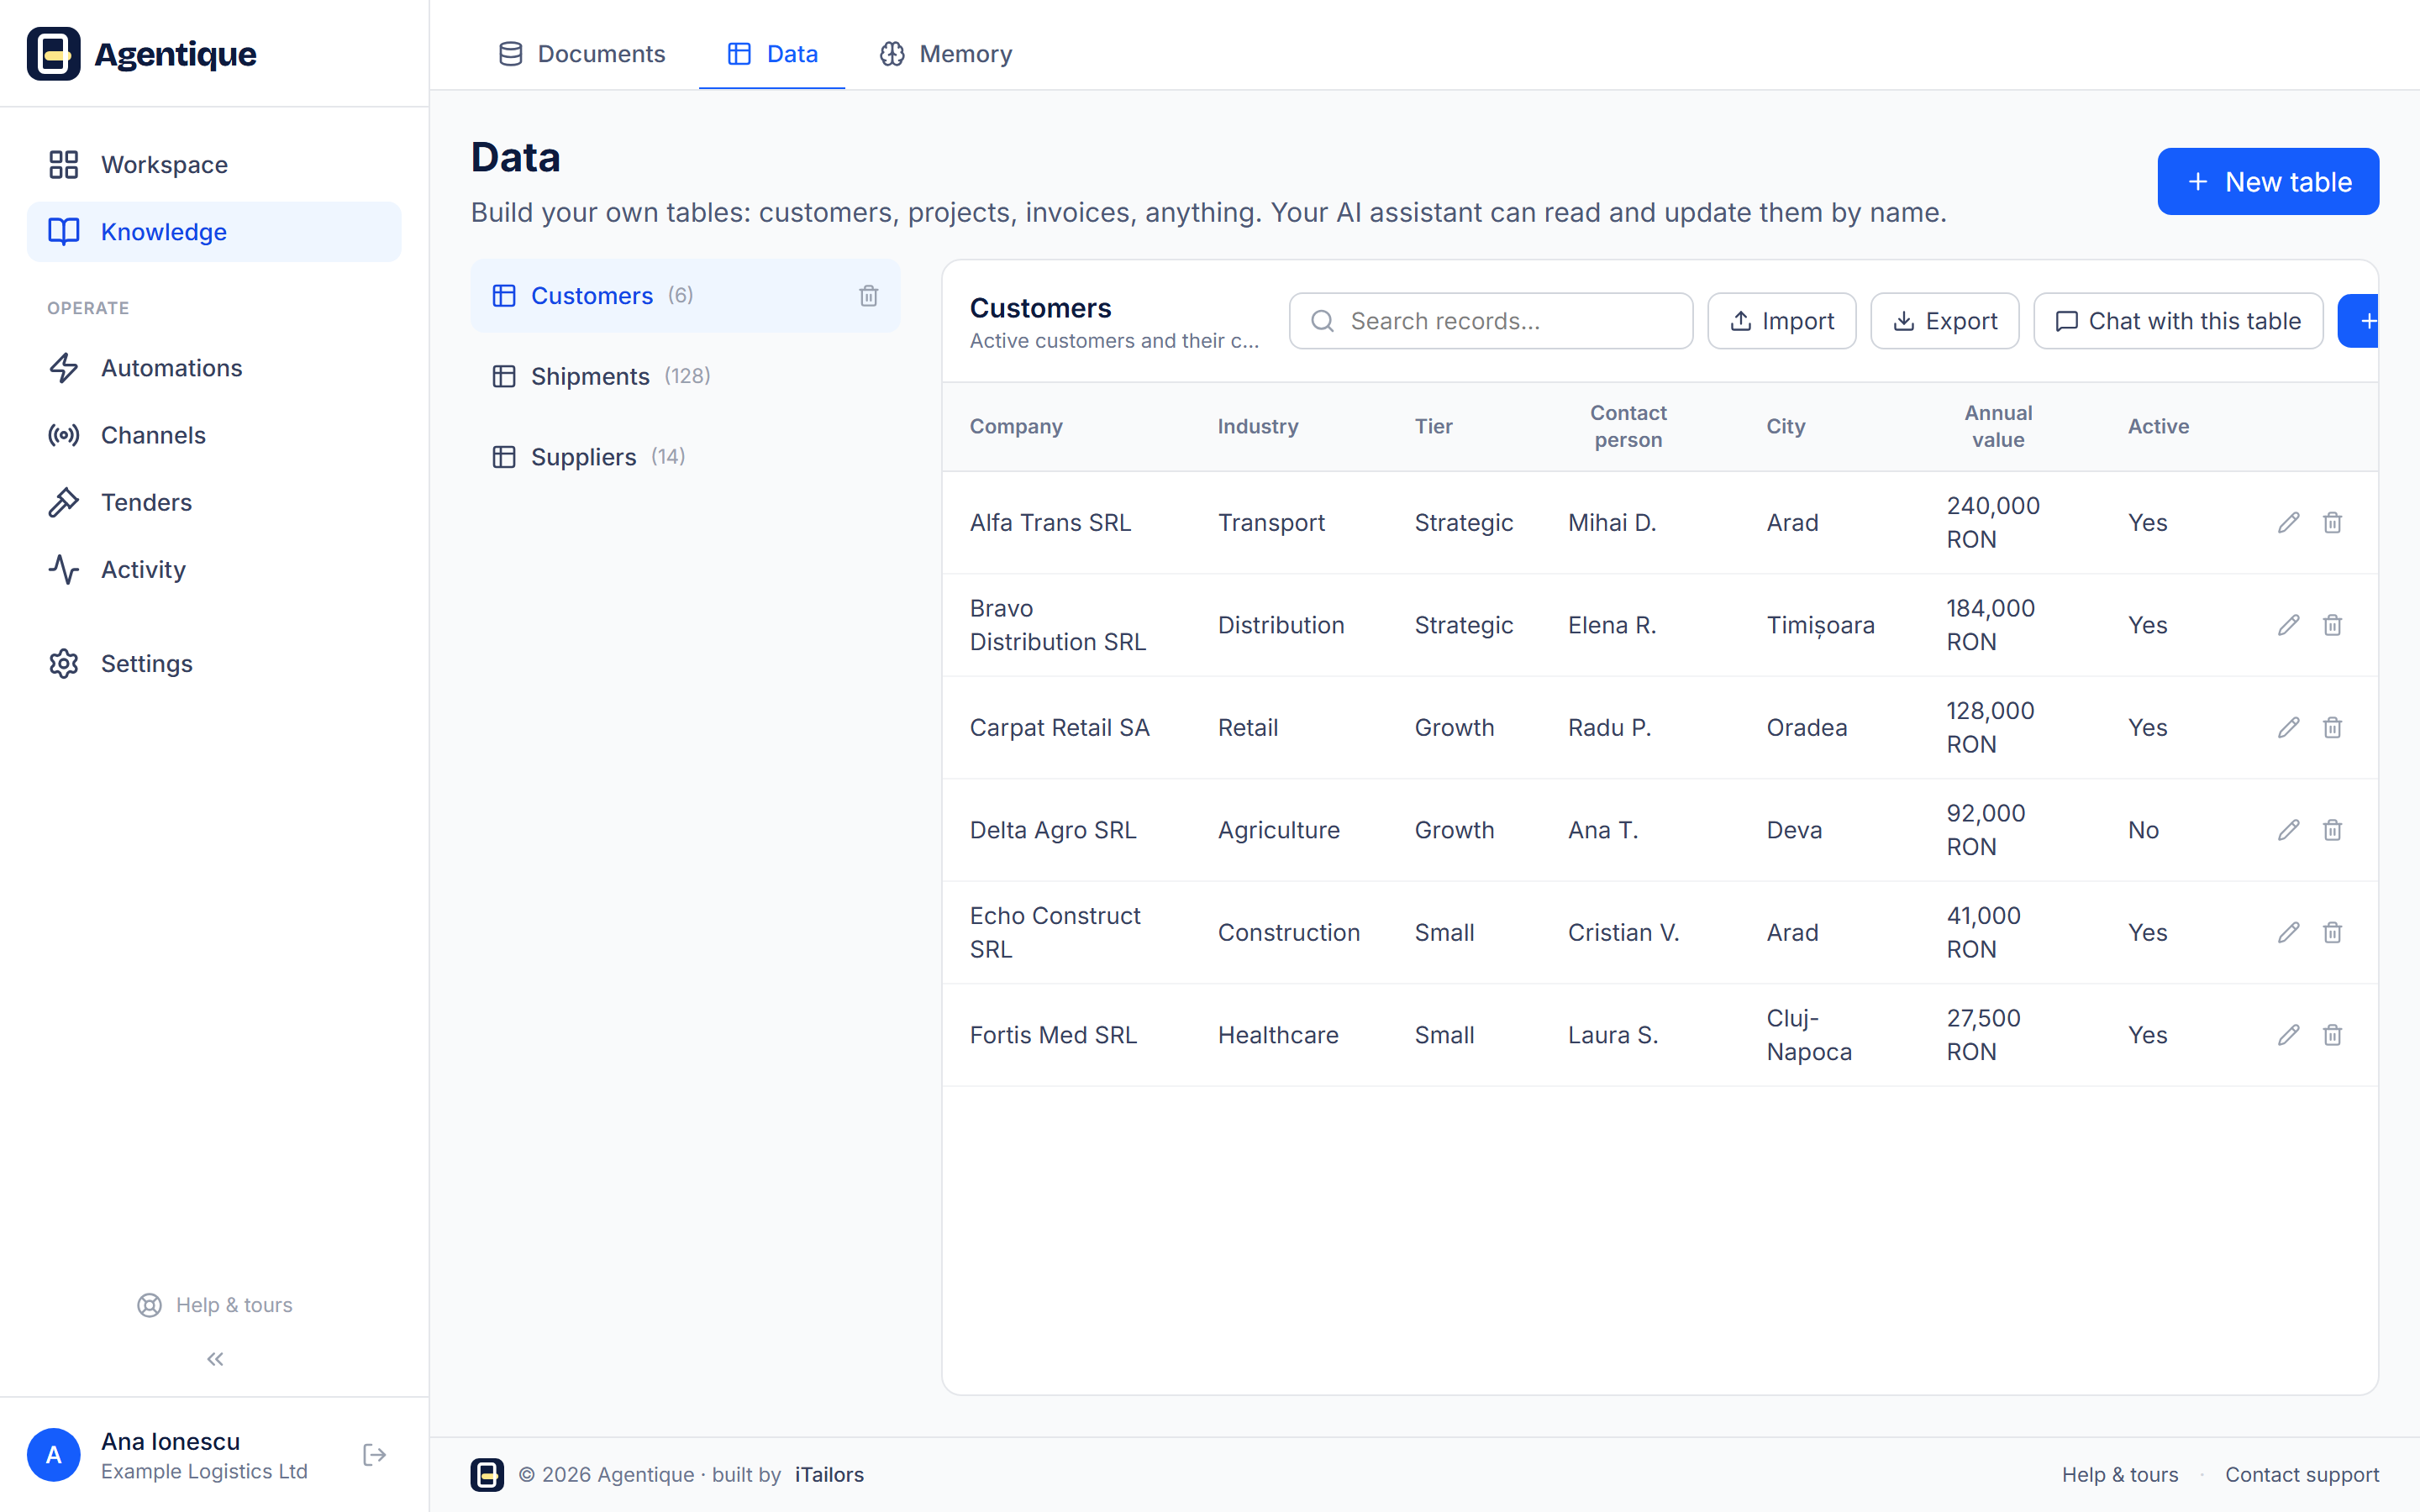Click the footer Help & tours link
The image size is (2420, 1512).
[x=2119, y=1475]
